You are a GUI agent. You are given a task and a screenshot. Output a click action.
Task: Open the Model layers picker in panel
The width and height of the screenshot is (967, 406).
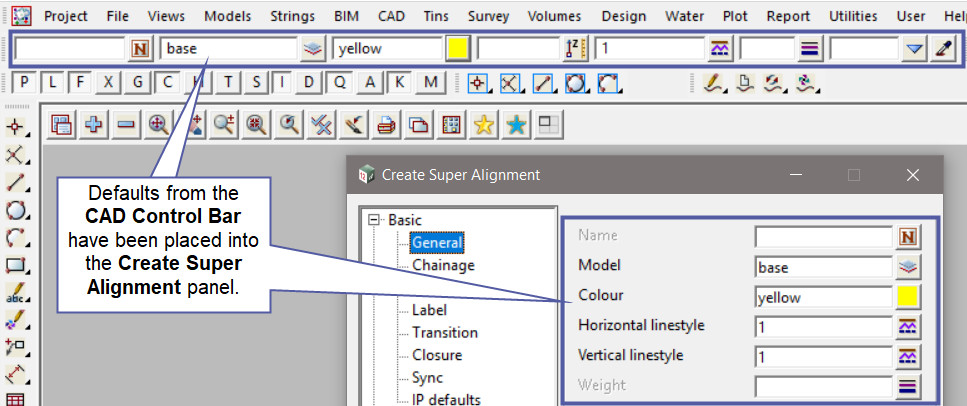(x=909, y=267)
